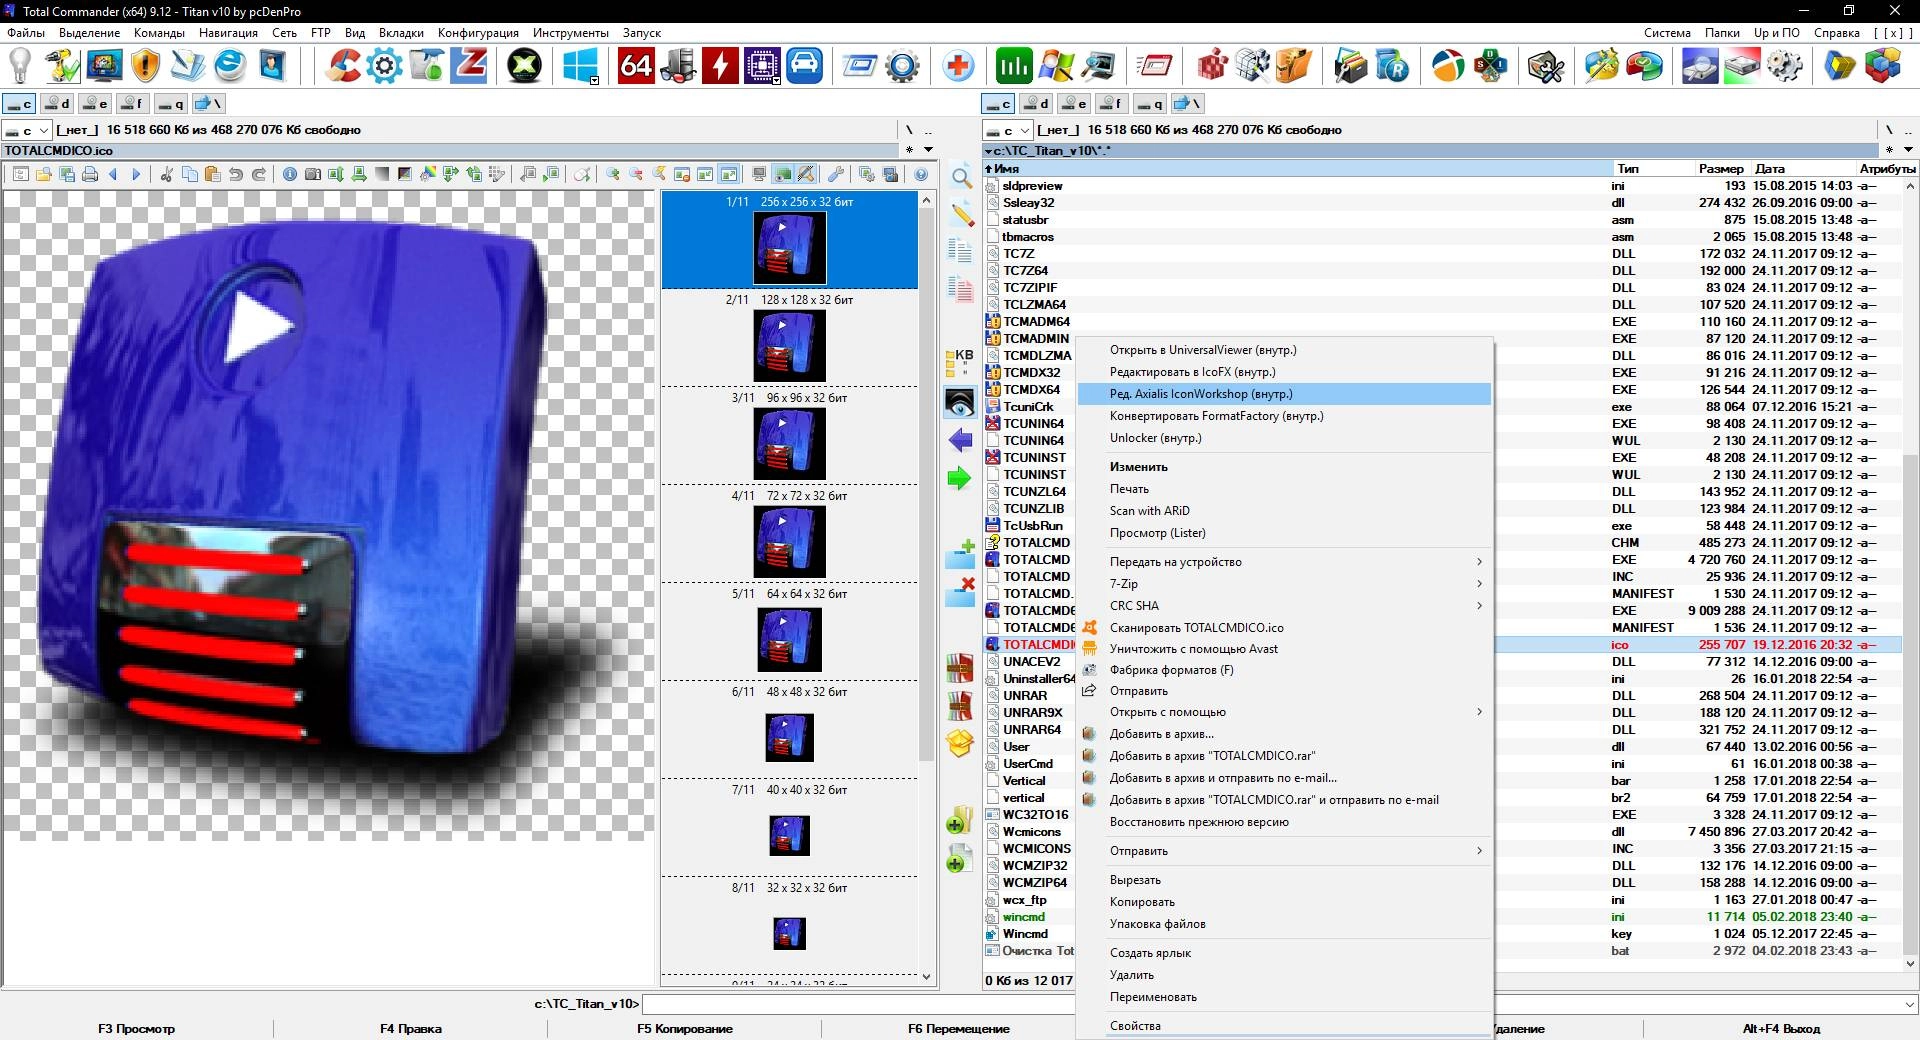
Task: Click F4 Правка button
Action: point(410,1028)
